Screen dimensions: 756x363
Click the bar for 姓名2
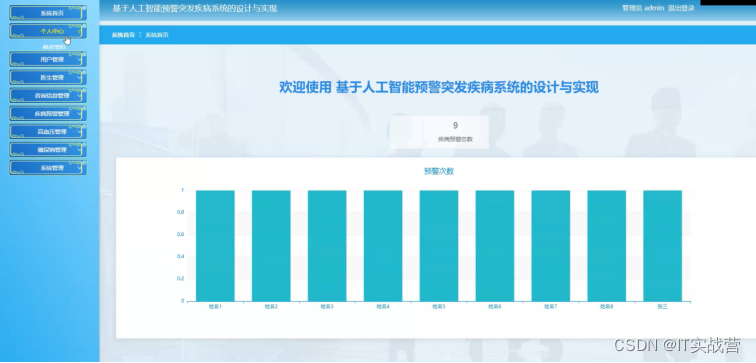click(271, 246)
